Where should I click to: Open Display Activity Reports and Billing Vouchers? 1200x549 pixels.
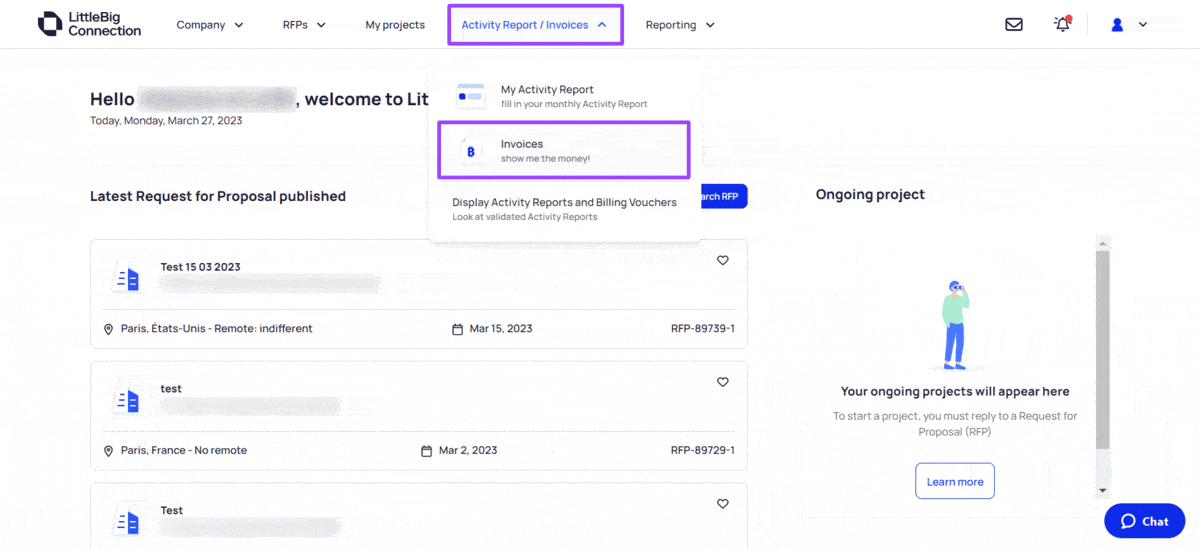pyautogui.click(x=564, y=208)
